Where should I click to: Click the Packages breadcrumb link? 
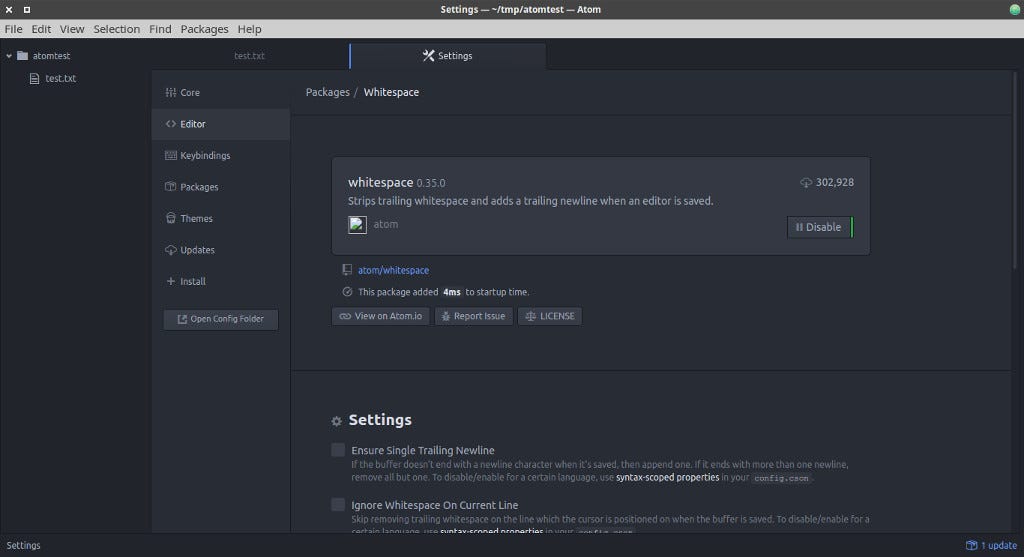pos(327,93)
